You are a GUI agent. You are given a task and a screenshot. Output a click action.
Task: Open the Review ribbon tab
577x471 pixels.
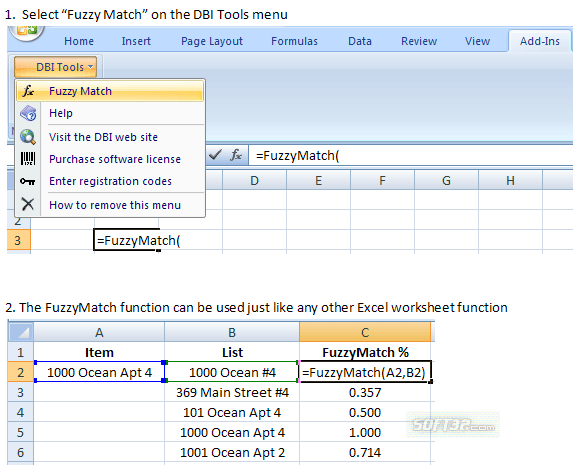pos(419,41)
